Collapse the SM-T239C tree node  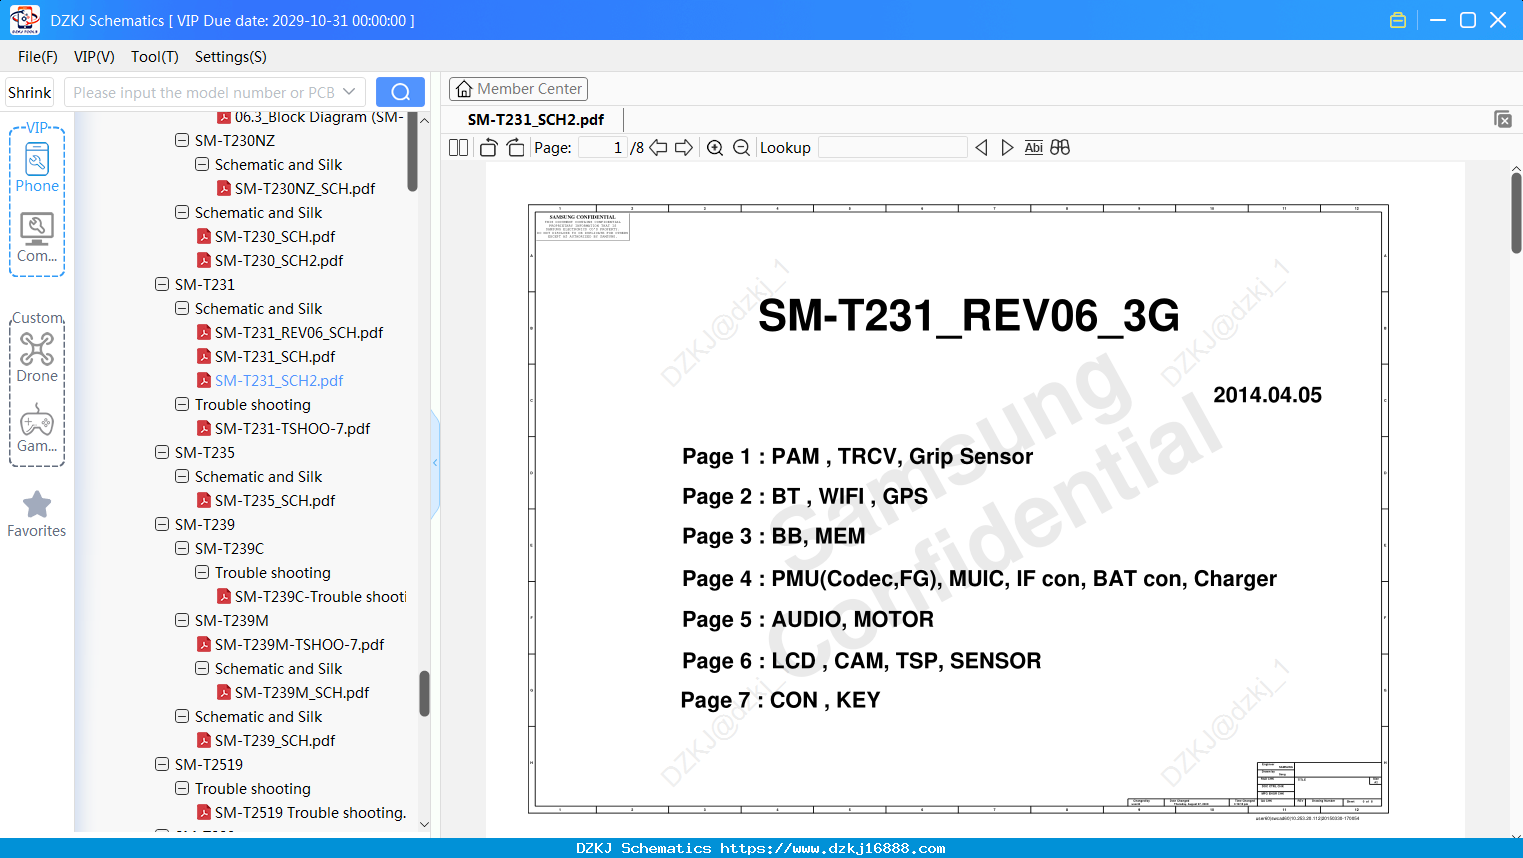point(182,548)
